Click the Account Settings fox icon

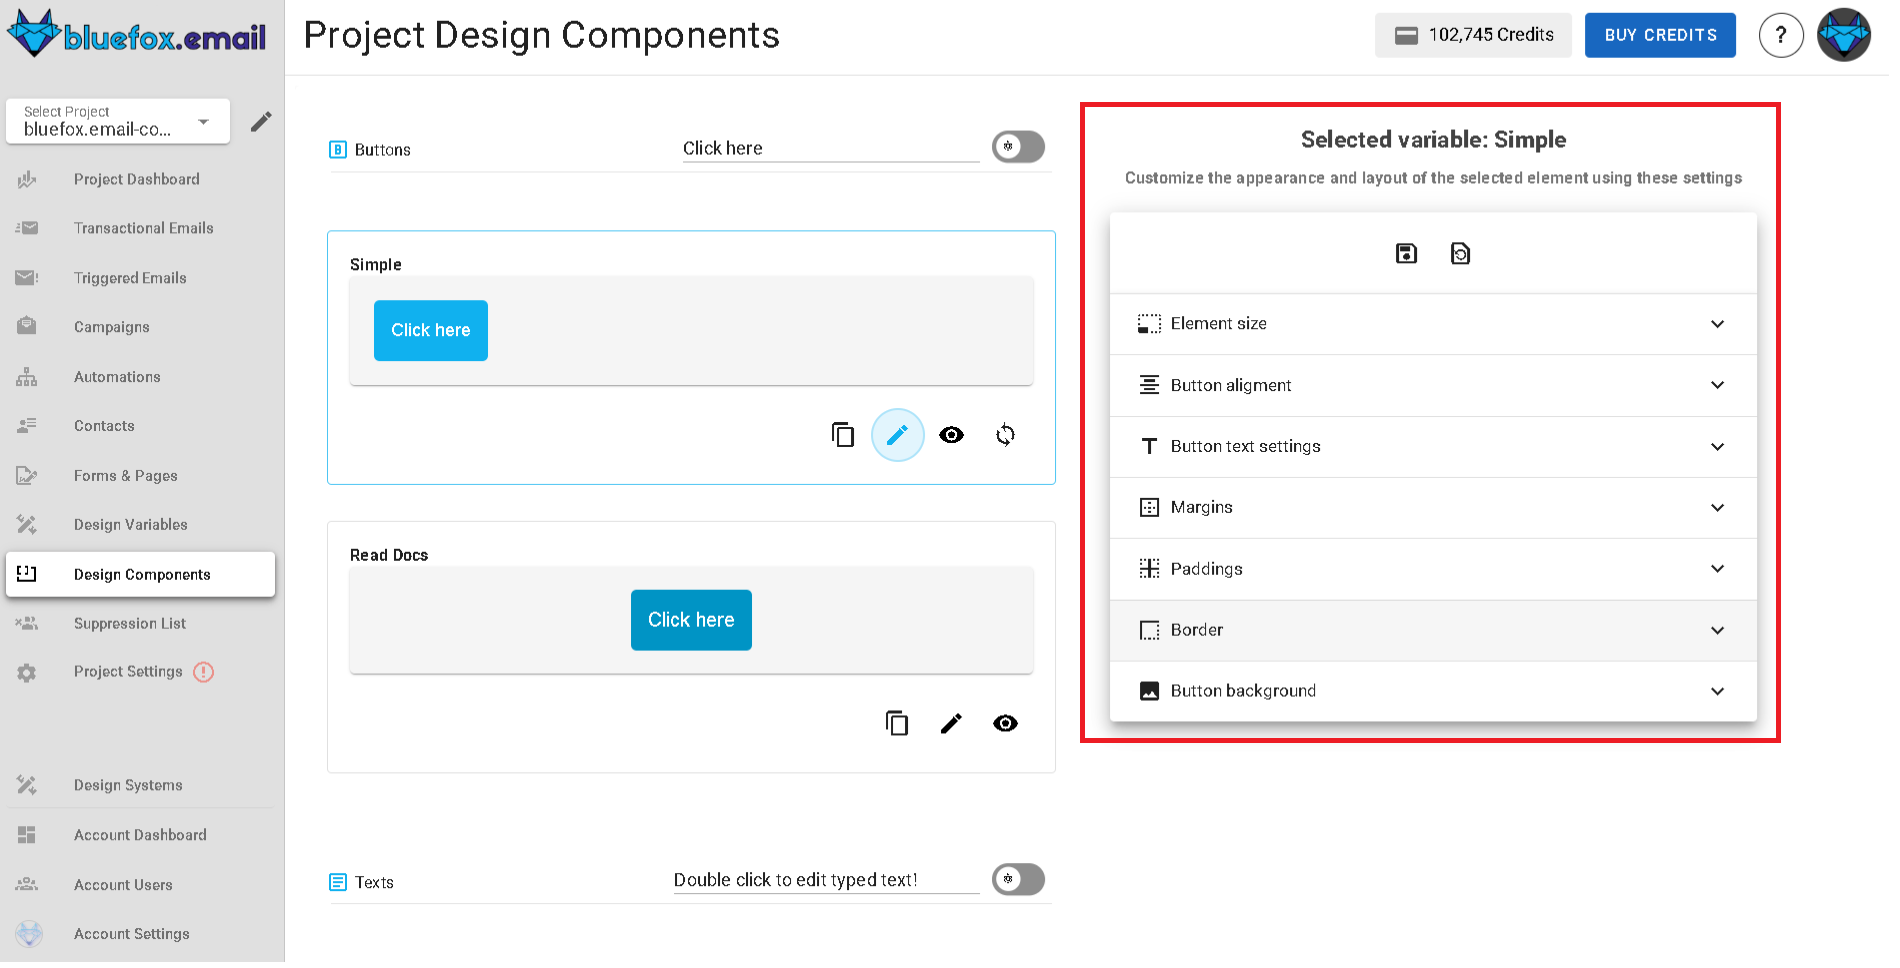[29, 935]
